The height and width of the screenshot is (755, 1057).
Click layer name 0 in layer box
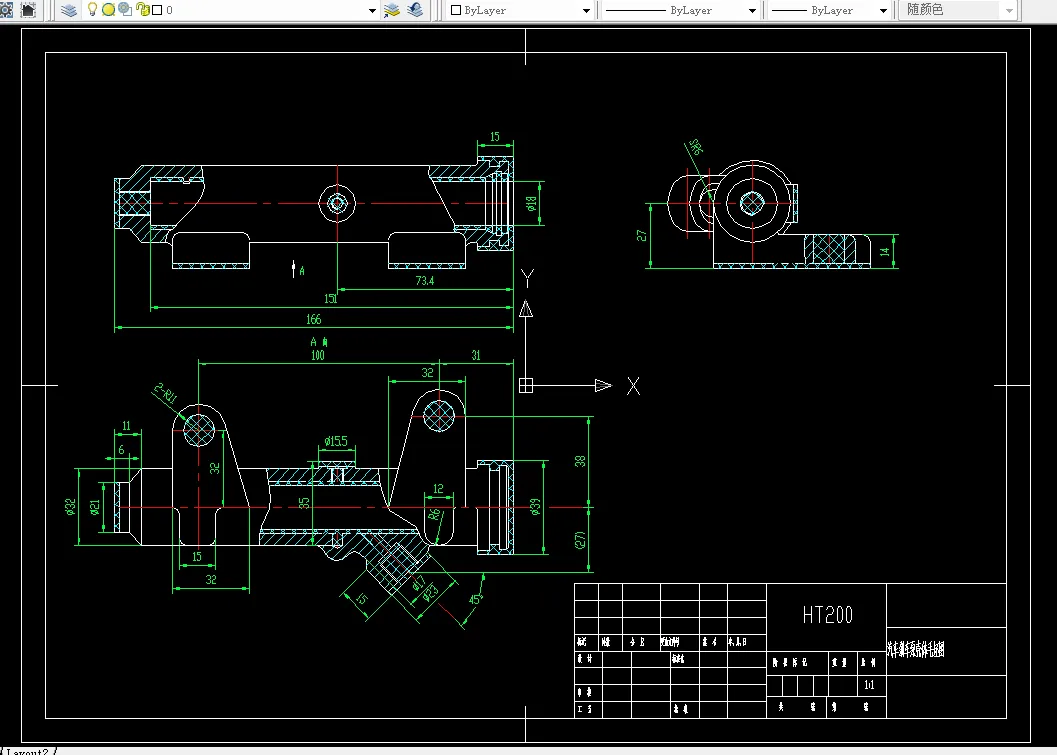pyautogui.click(x=169, y=10)
